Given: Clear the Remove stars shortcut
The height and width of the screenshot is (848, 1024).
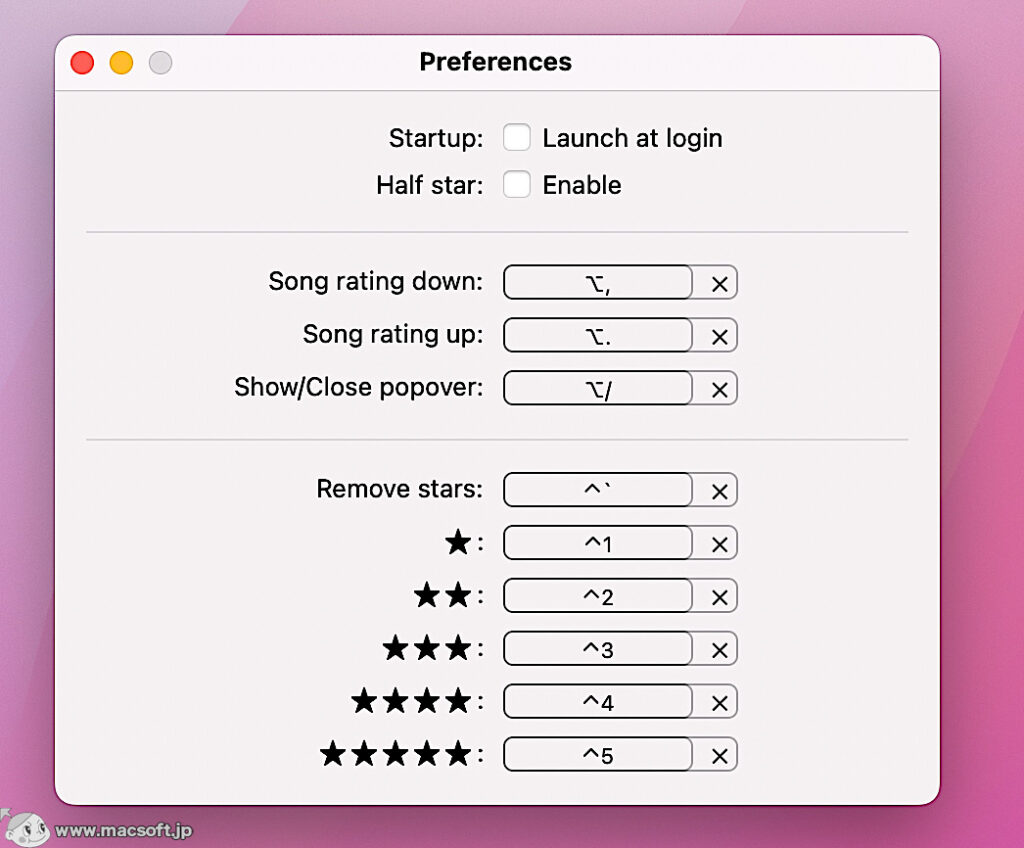Looking at the screenshot, I should pyautogui.click(x=718, y=490).
